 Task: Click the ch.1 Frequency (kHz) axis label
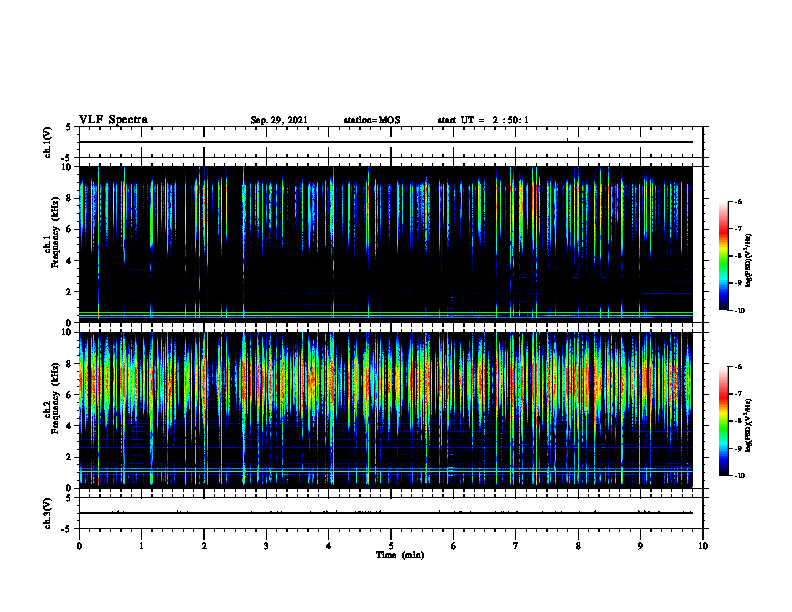(51, 232)
